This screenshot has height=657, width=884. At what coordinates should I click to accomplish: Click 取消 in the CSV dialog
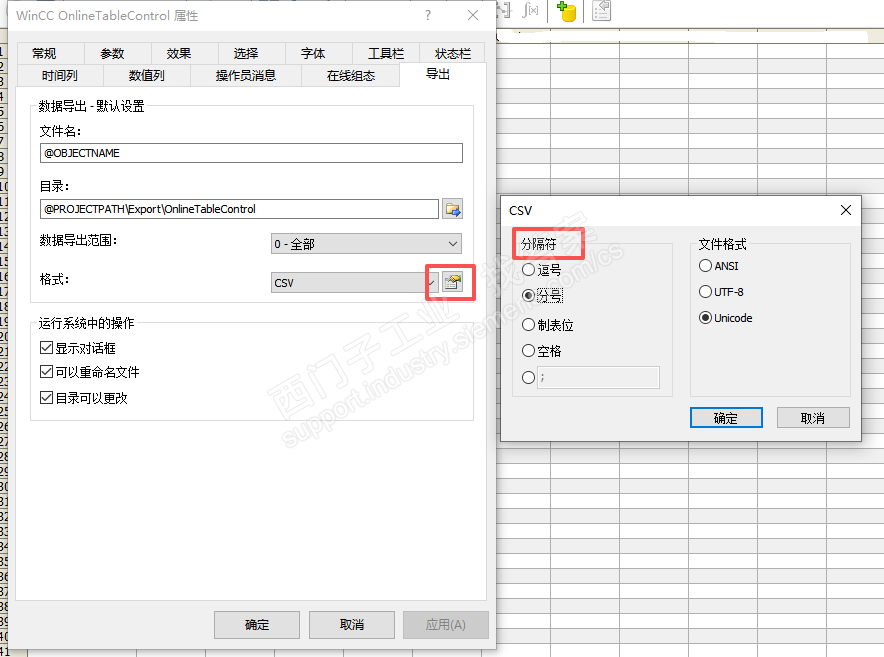(813, 418)
